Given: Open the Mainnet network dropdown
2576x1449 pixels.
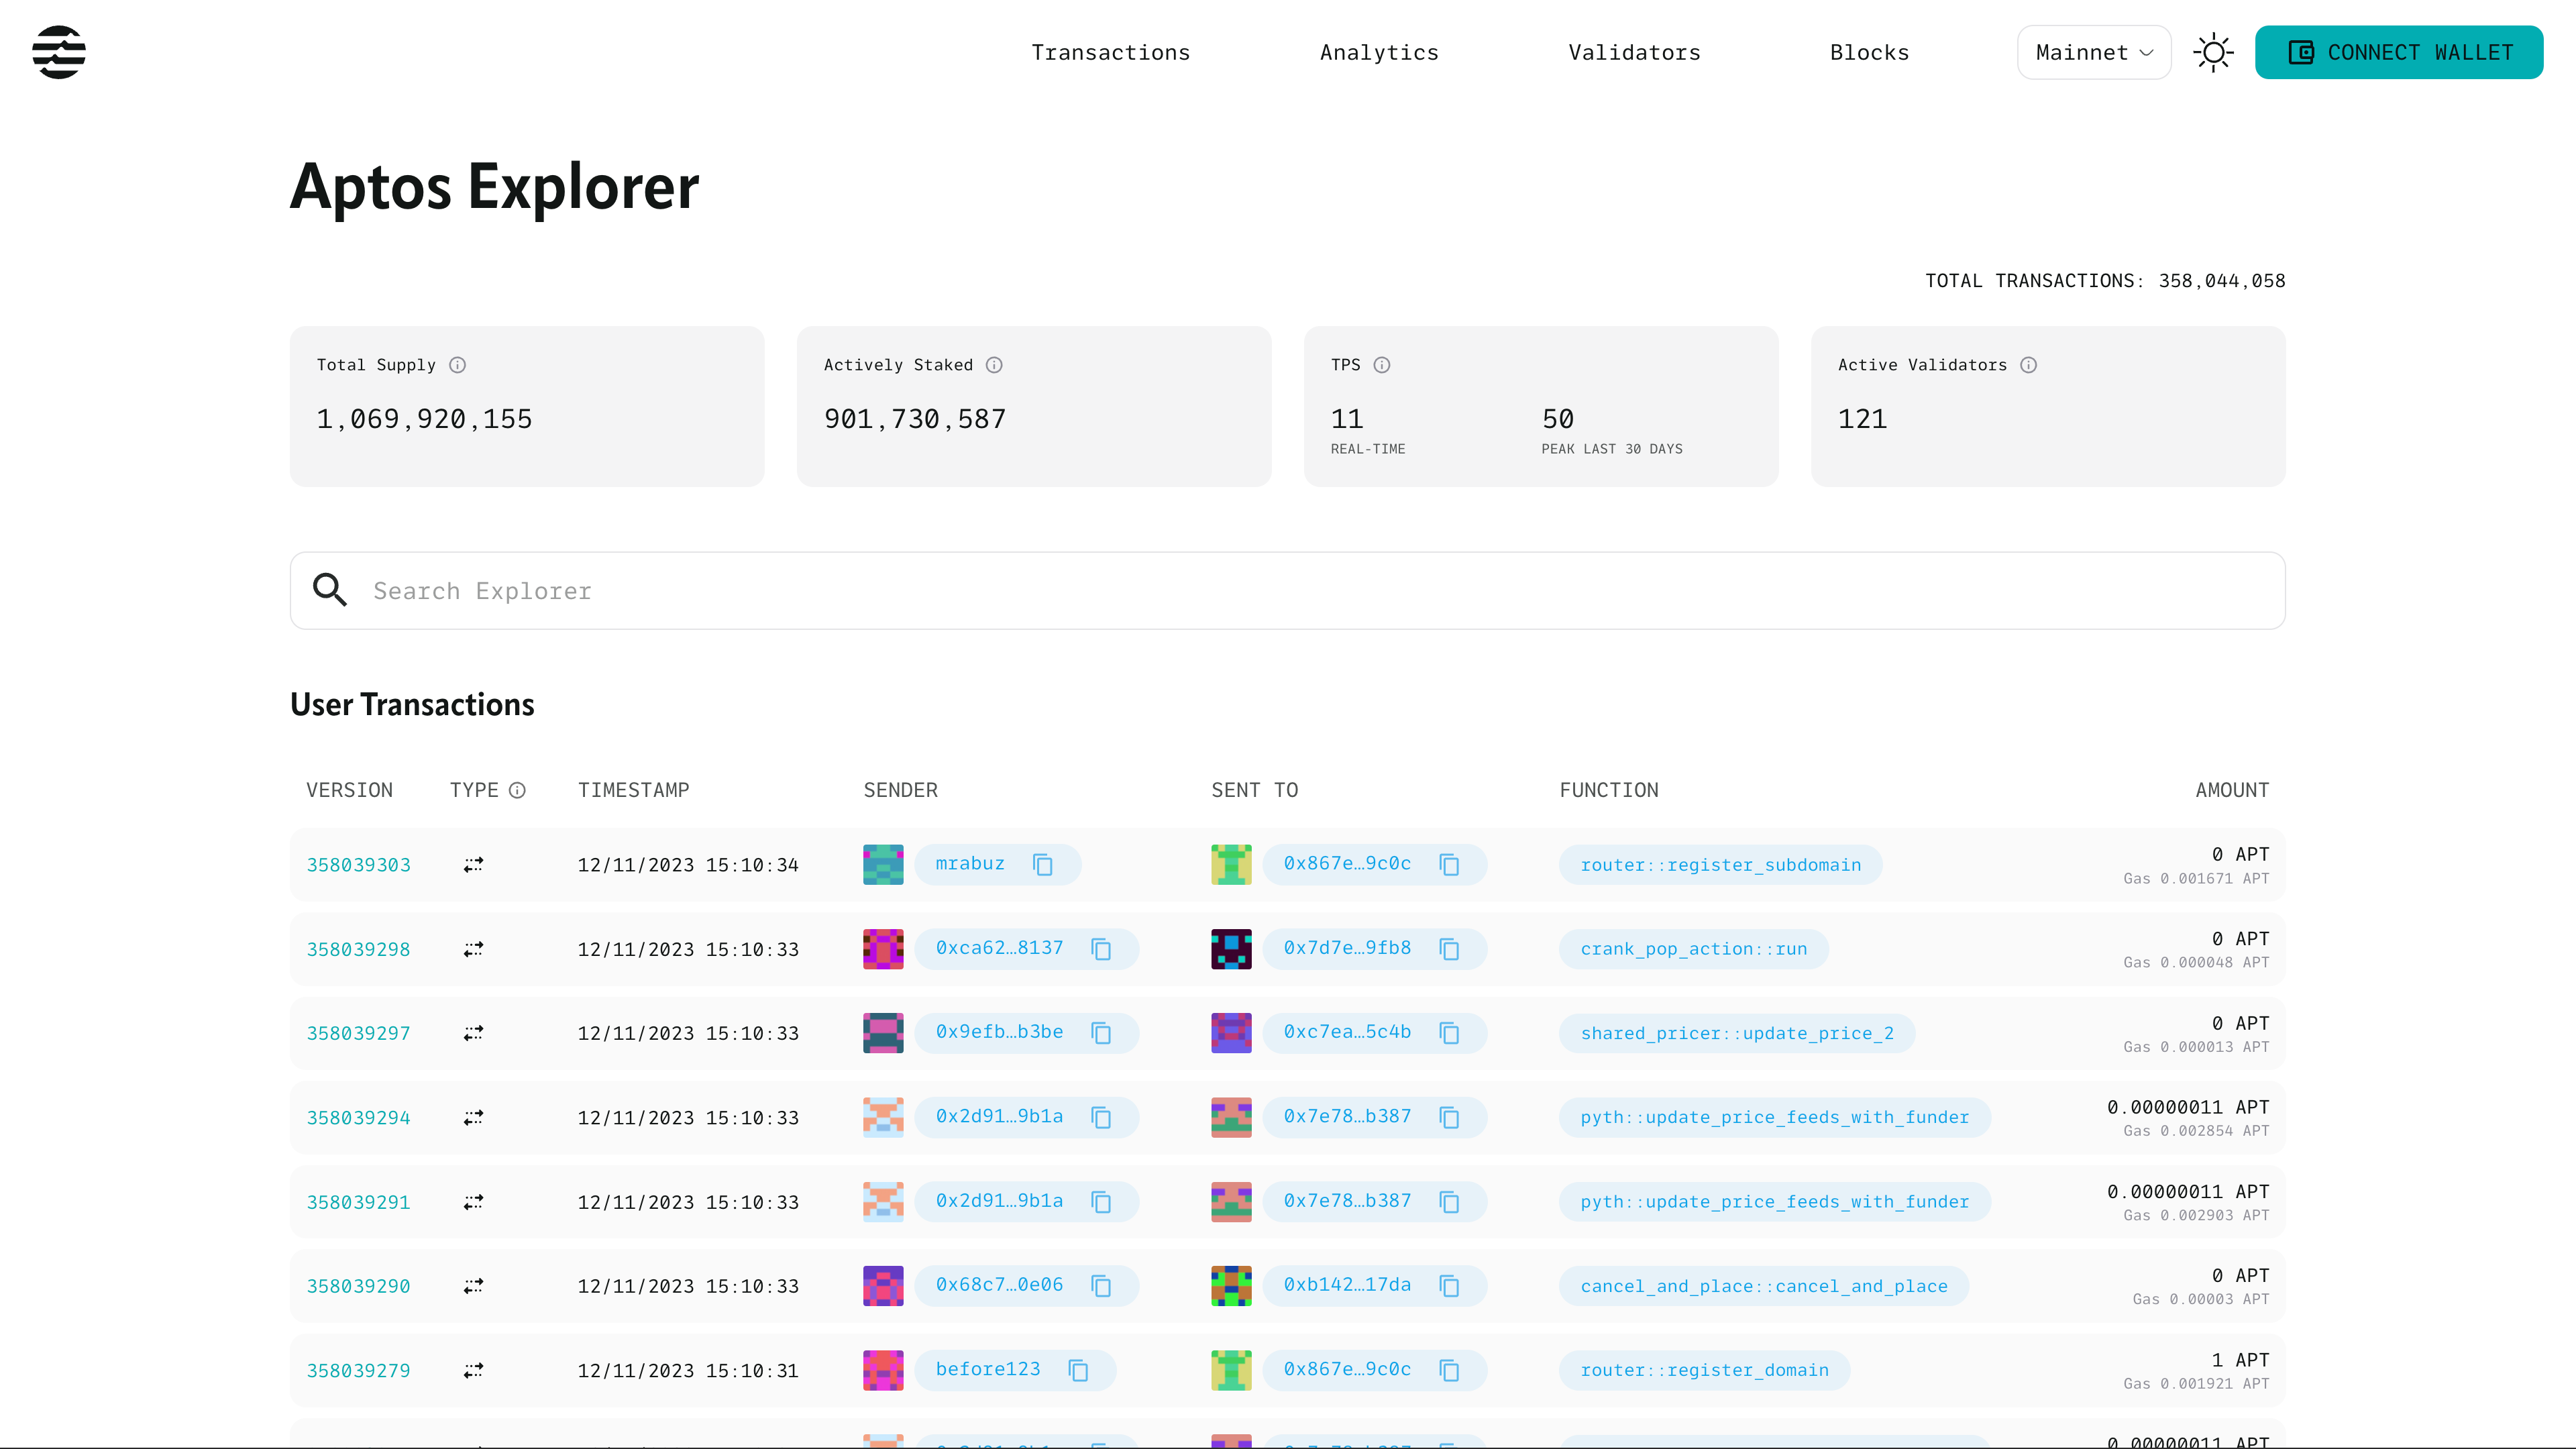Looking at the screenshot, I should pyautogui.click(x=2093, y=52).
